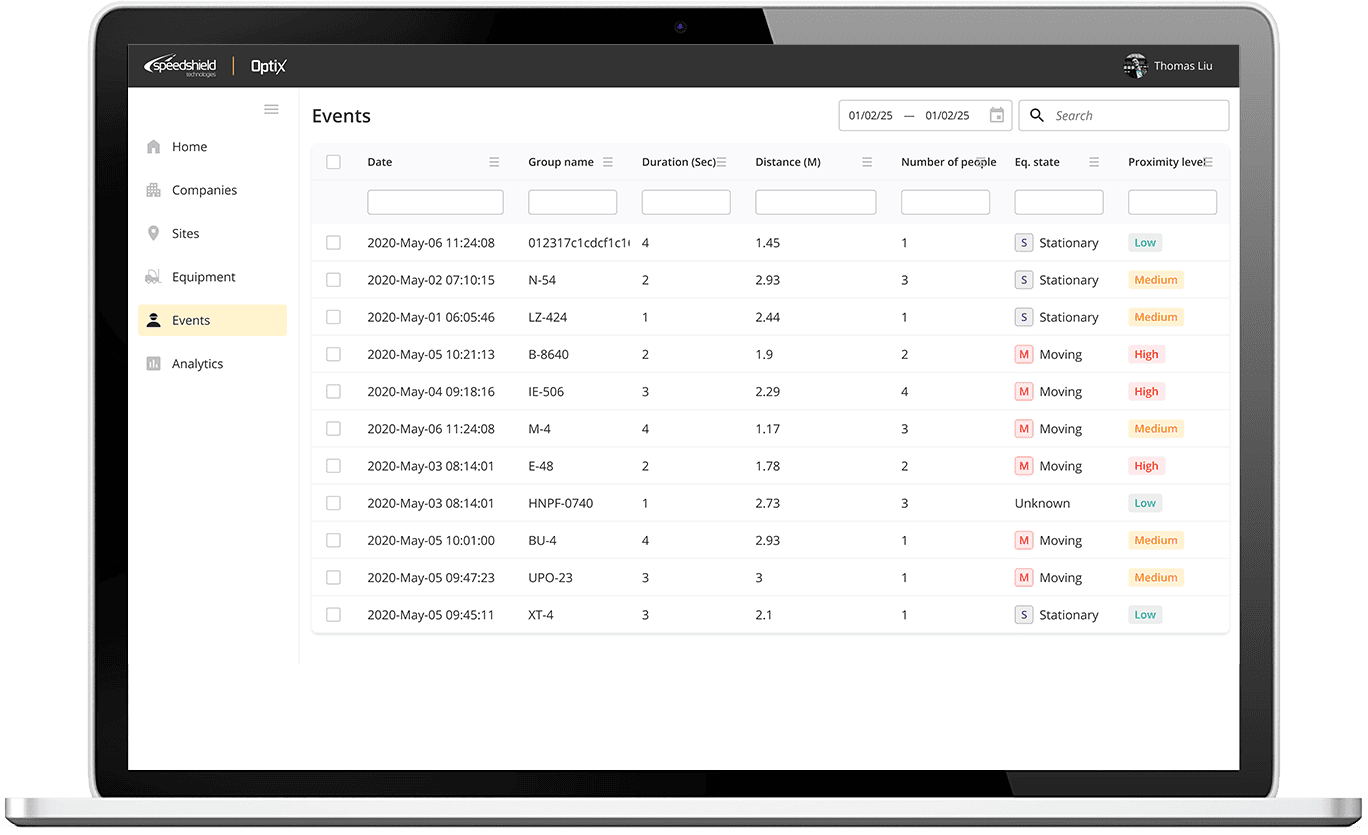Open the Distance (M) column menu
This screenshot has width=1368, height=835.
pos(867,162)
